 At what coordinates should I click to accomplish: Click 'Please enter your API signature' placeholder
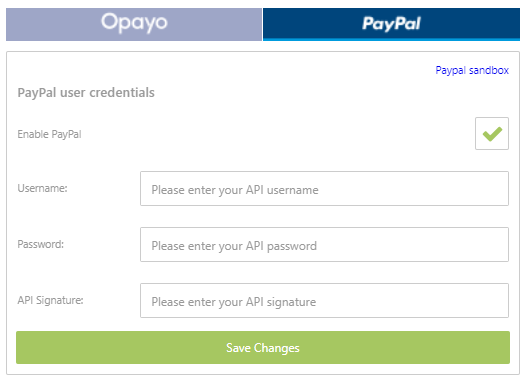click(234, 302)
